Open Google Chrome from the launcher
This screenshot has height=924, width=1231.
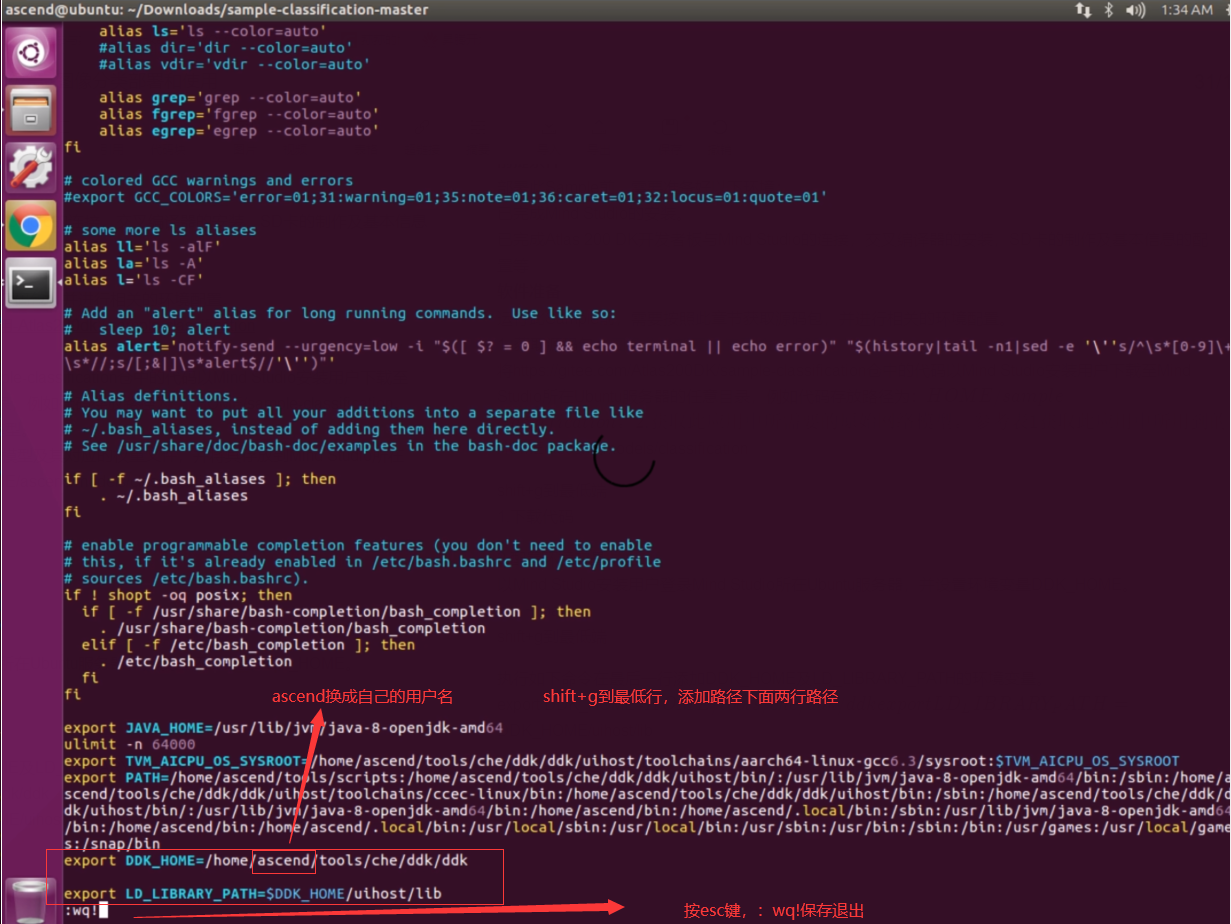[x=31, y=227]
